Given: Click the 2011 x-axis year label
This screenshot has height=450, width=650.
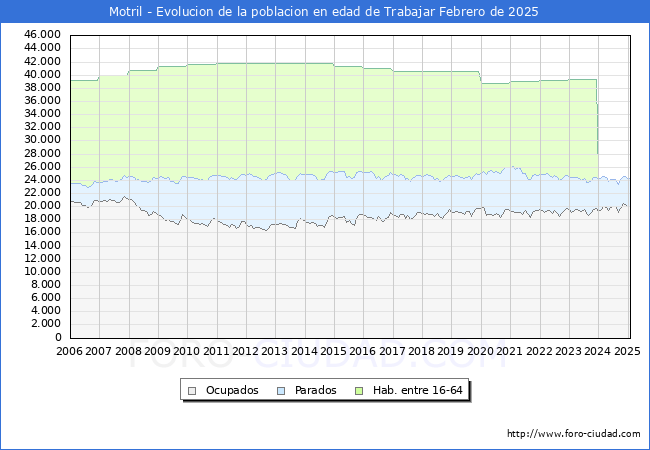Looking at the screenshot, I should pyautogui.click(x=216, y=351).
